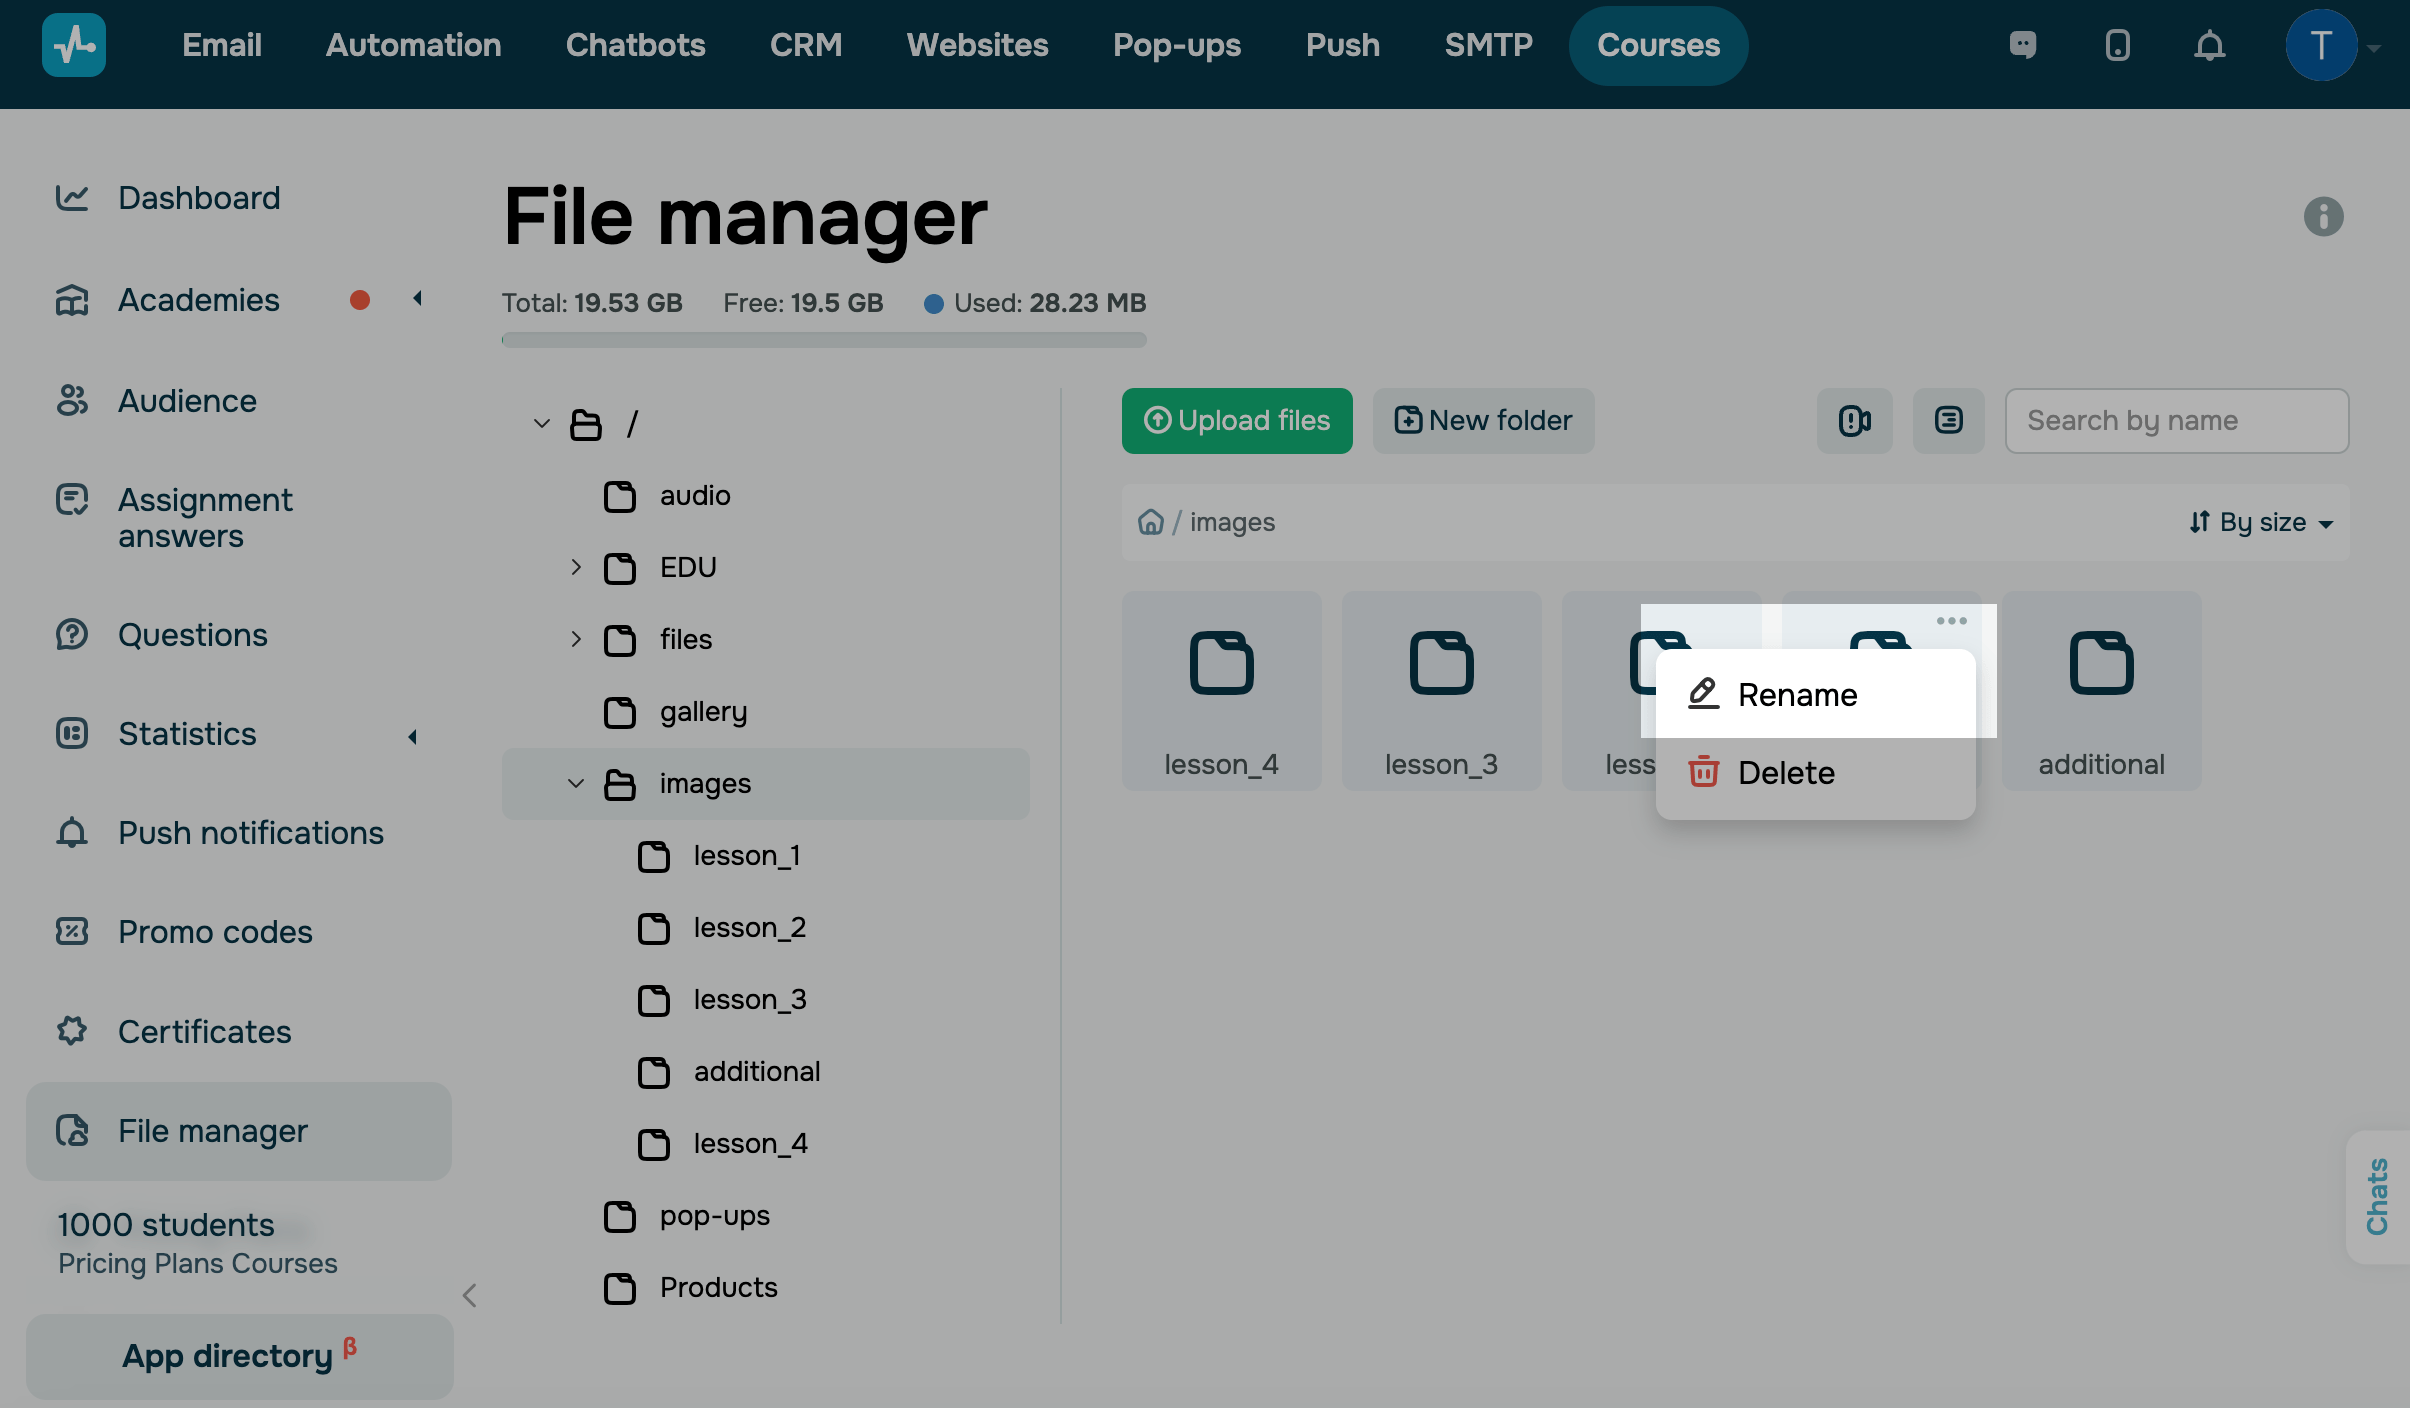Open the By size sort dropdown
Image resolution: width=2410 pixels, height=1408 pixels.
[x=2261, y=523]
